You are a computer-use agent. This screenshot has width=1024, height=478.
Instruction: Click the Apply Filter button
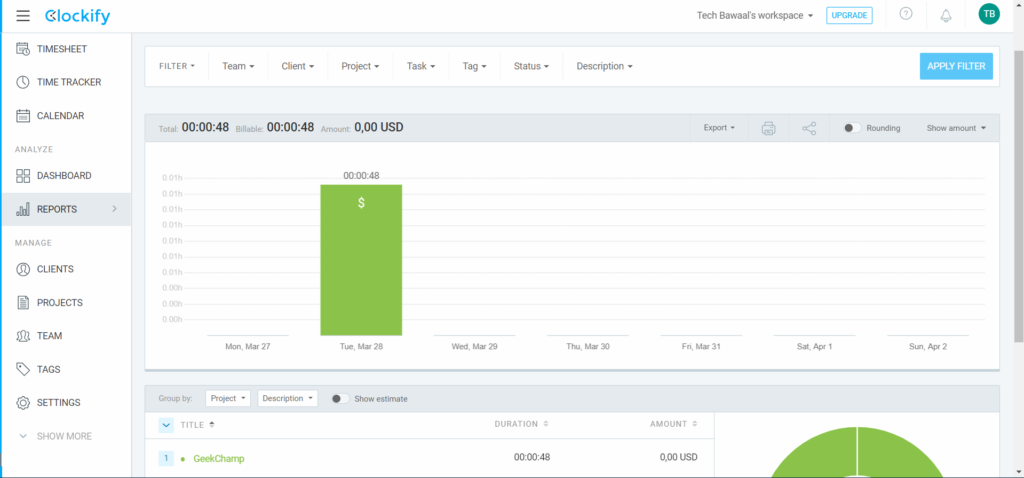956,66
